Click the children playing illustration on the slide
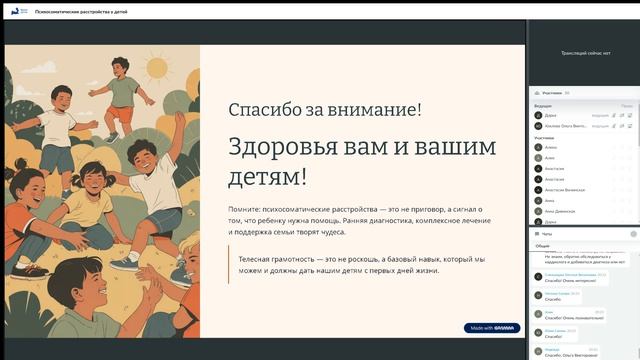Viewport: 640px width, 360px height. click(x=102, y=191)
